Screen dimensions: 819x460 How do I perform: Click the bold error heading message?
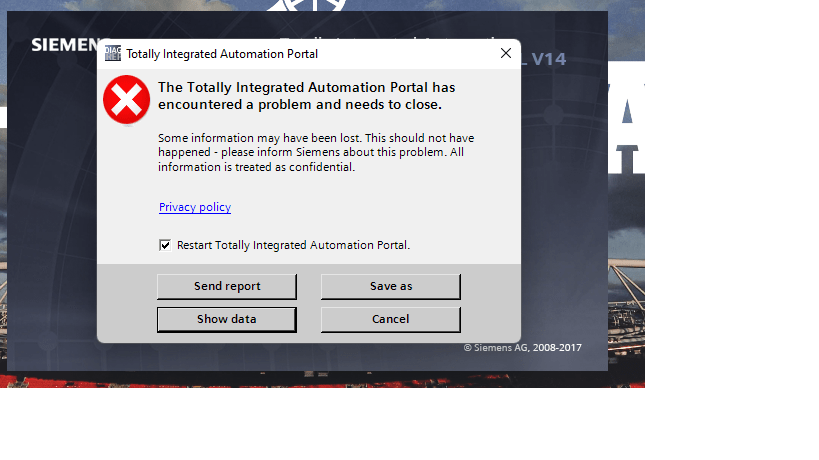tap(306, 96)
